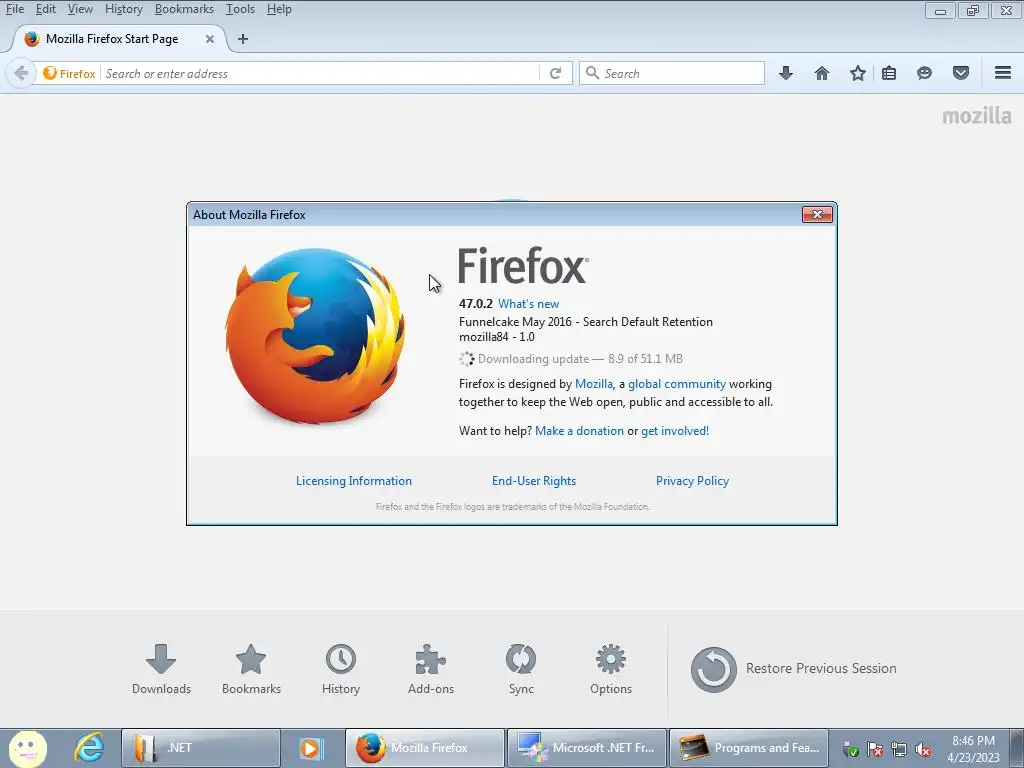Click the search magnifier icon
This screenshot has height=768, width=1024.
pyautogui.click(x=592, y=72)
